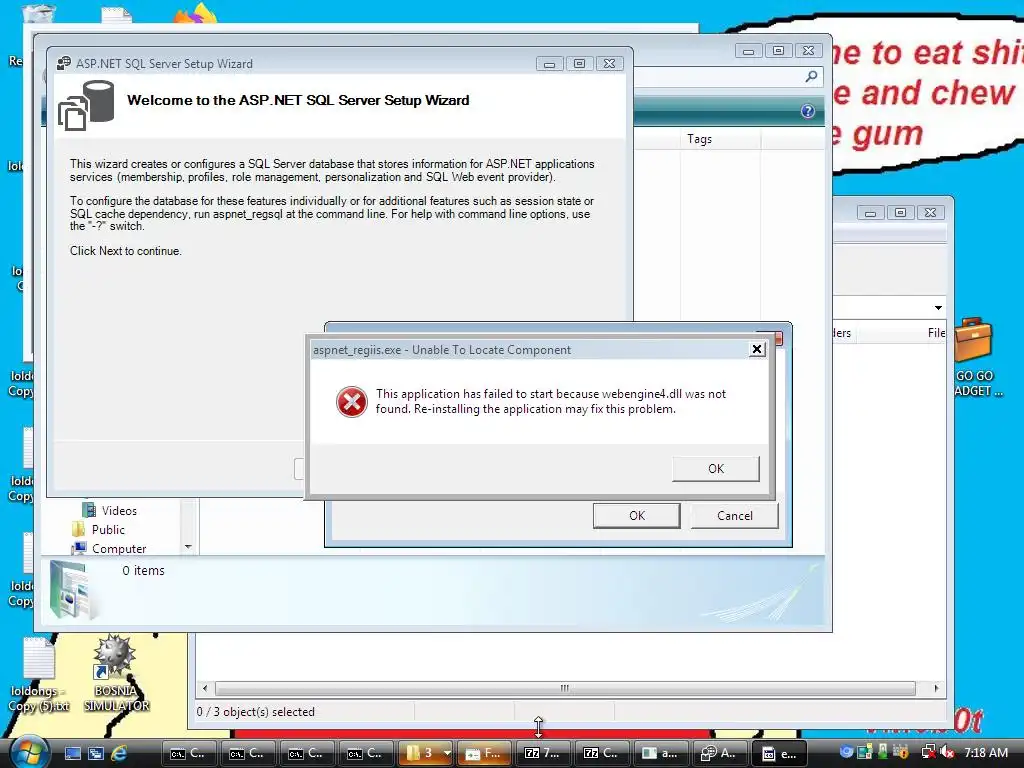
Task: Click the Show Desktop quick launch icon
Action: point(72,754)
